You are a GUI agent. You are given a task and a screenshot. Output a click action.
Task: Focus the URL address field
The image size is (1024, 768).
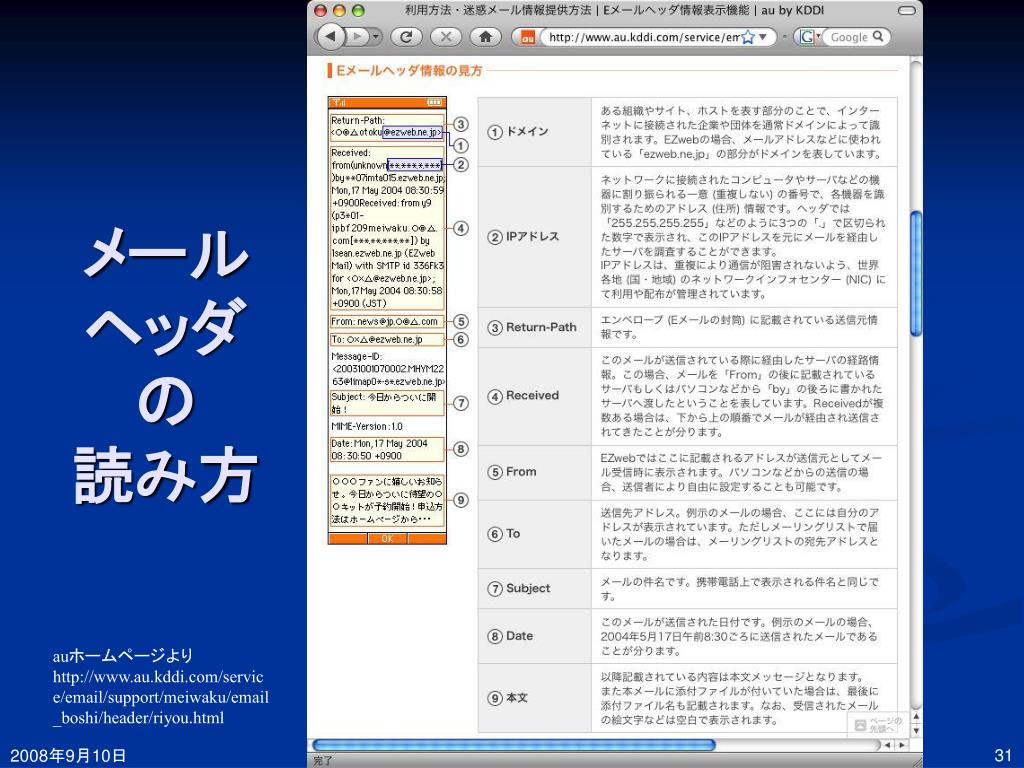coord(643,37)
